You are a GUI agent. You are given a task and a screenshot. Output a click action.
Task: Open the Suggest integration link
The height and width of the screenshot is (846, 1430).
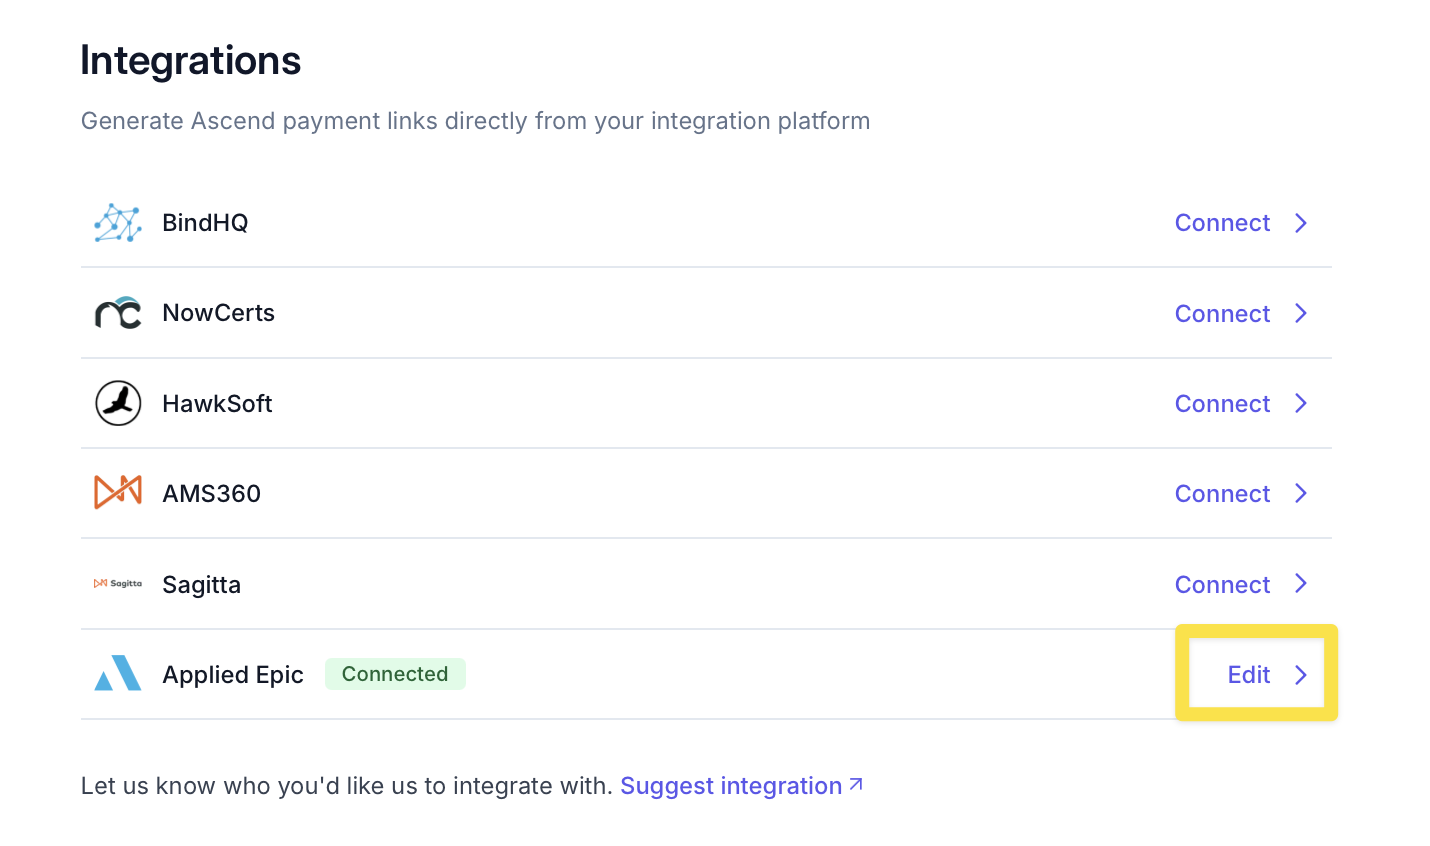[731, 786]
